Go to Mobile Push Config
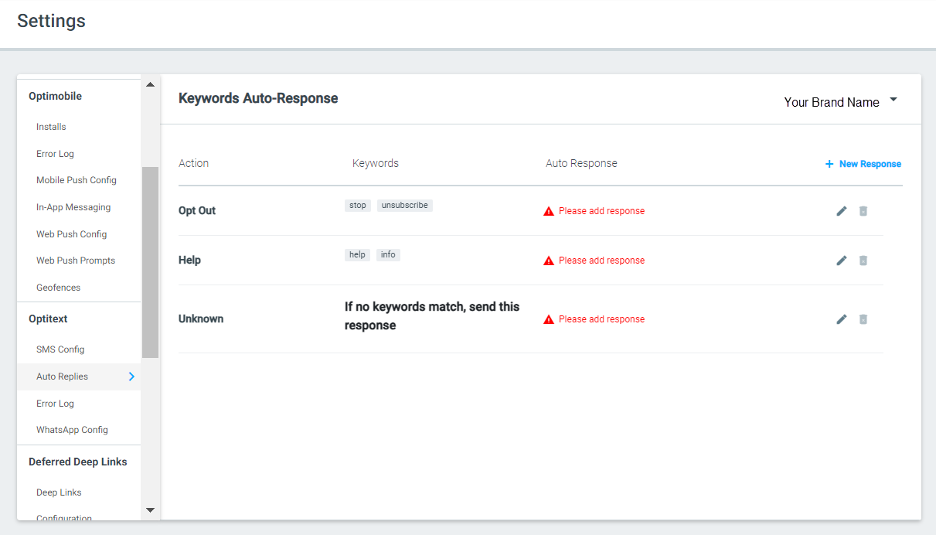Image resolution: width=936 pixels, height=536 pixels. 76,180
